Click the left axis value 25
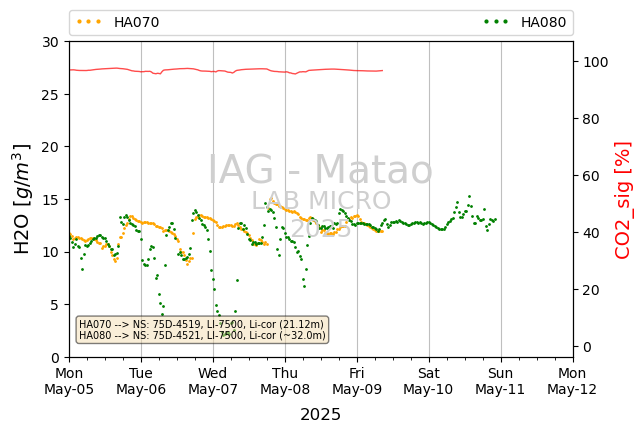The height and width of the screenshot is (433, 644). coord(50,94)
